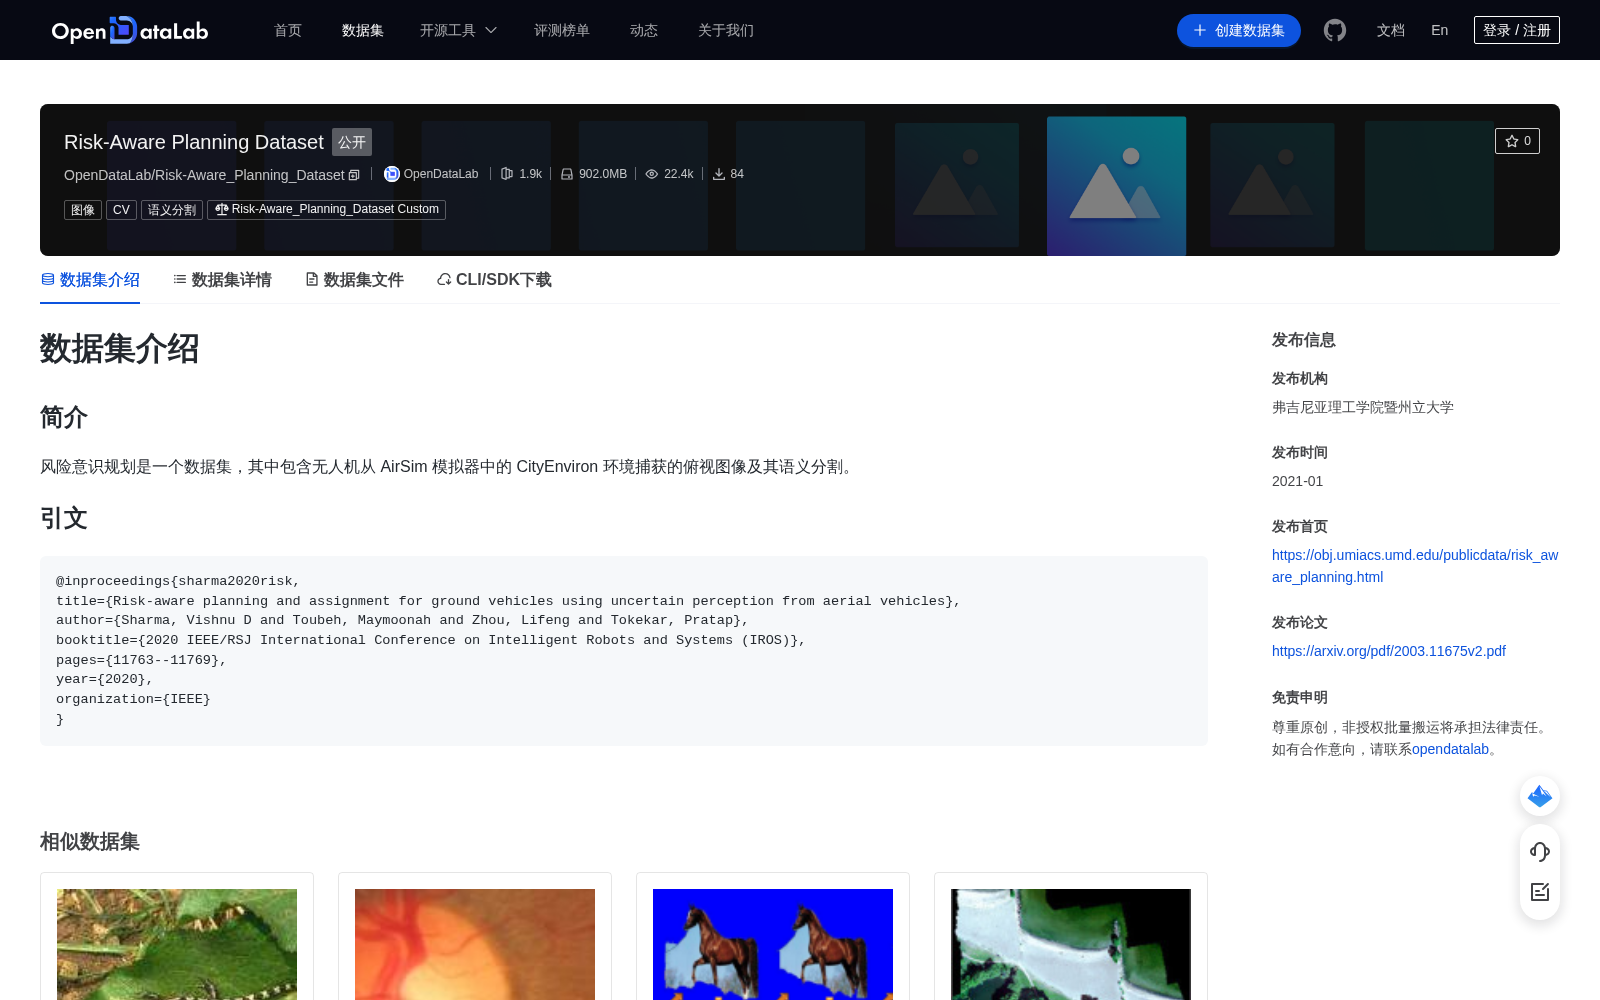Click the 创建数据集 button
1600x1000 pixels.
[x=1239, y=30]
